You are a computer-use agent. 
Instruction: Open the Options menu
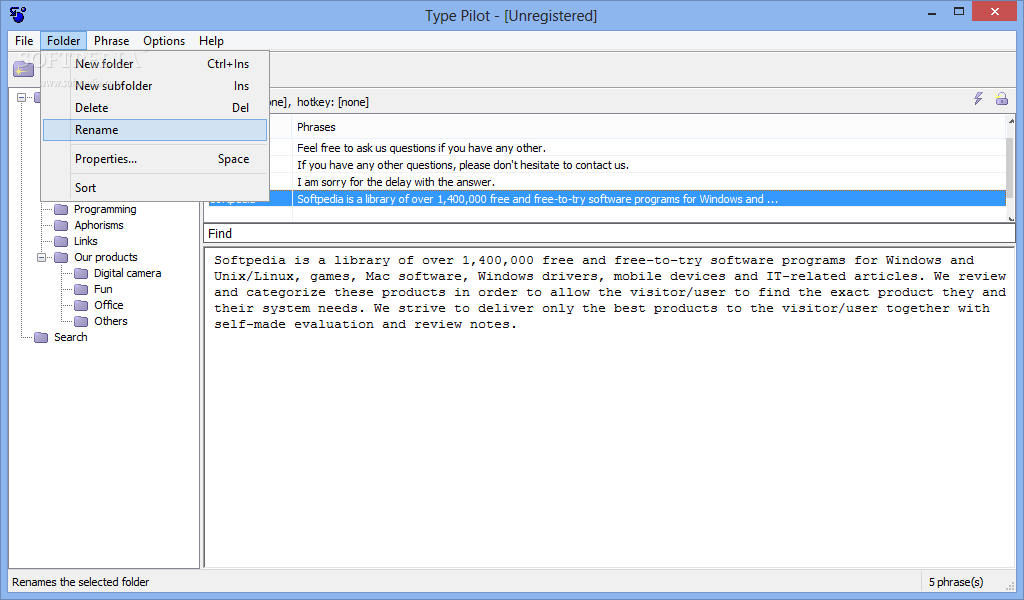click(x=164, y=40)
